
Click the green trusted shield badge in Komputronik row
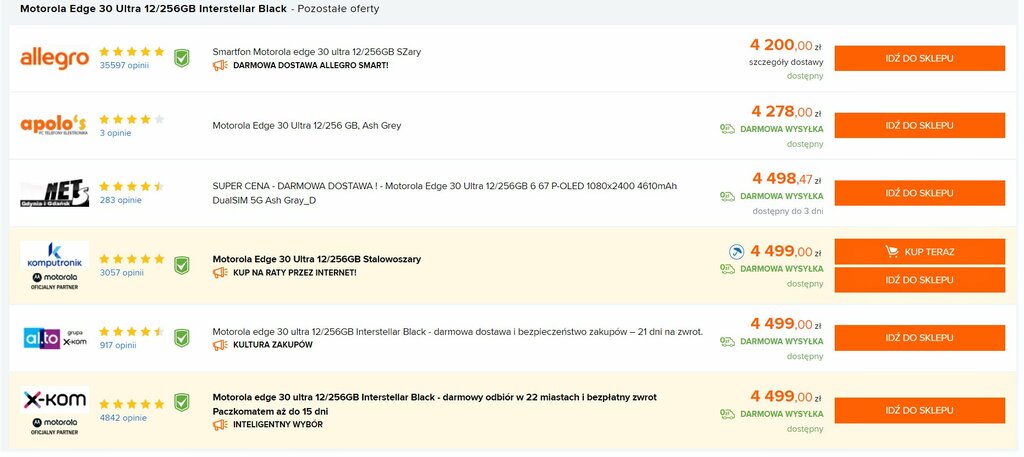click(x=182, y=265)
